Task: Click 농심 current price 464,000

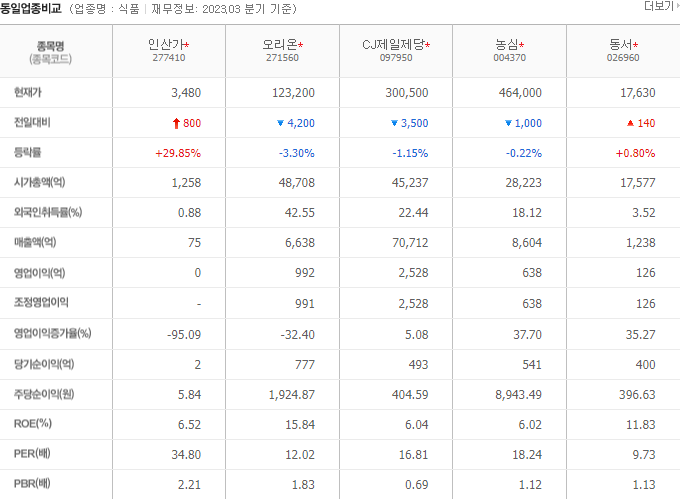Action: click(x=520, y=93)
